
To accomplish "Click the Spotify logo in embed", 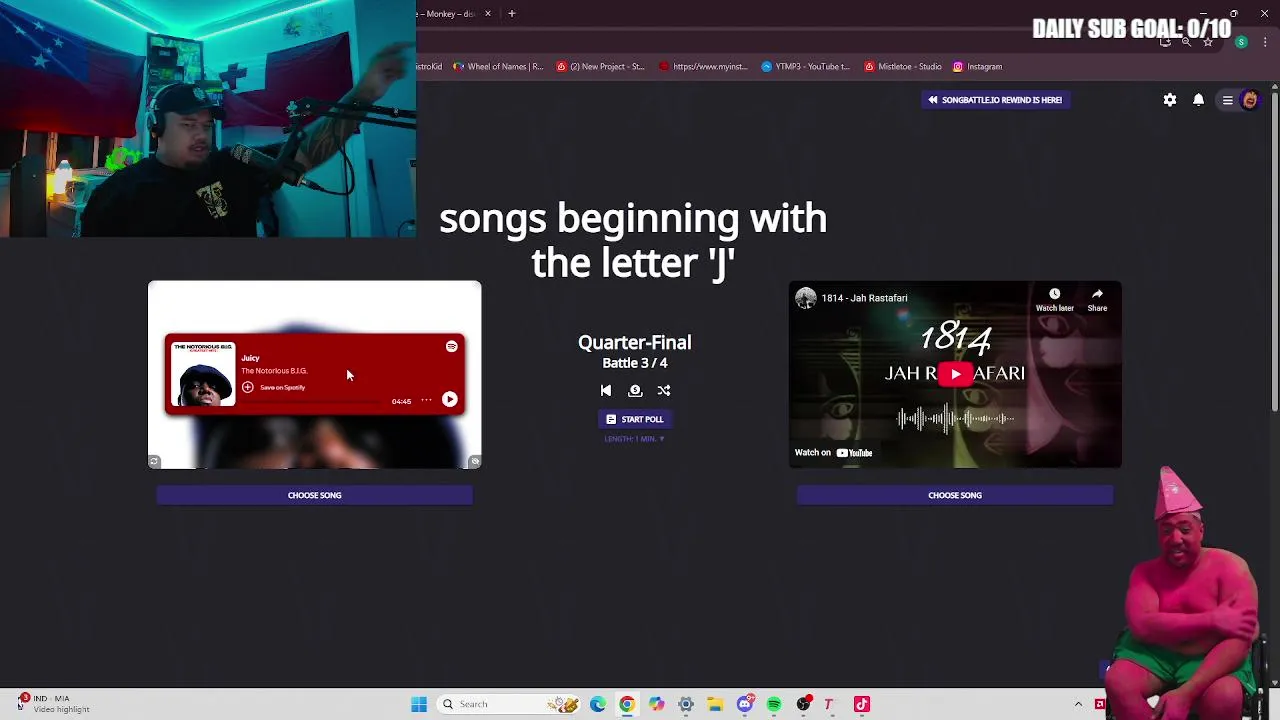I will click(x=452, y=346).
